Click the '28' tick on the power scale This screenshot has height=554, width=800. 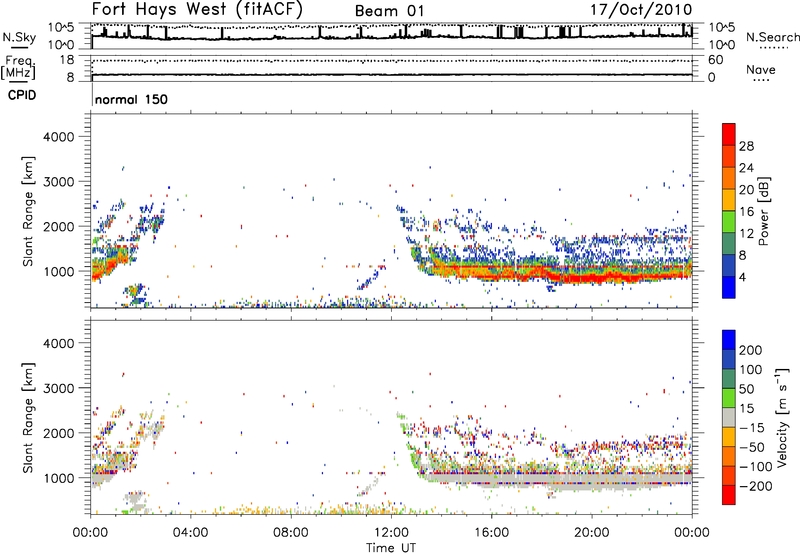746,146
